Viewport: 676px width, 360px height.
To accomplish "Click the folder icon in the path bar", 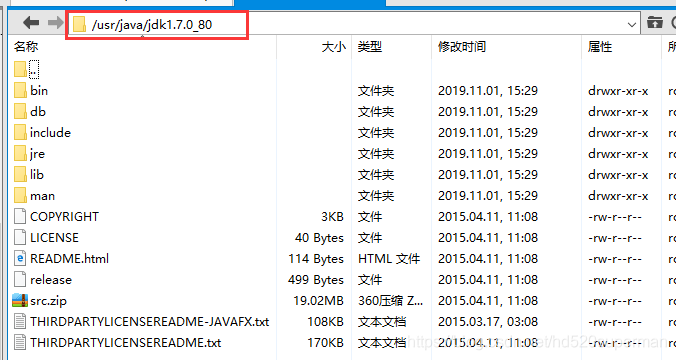I will (x=79, y=24).
